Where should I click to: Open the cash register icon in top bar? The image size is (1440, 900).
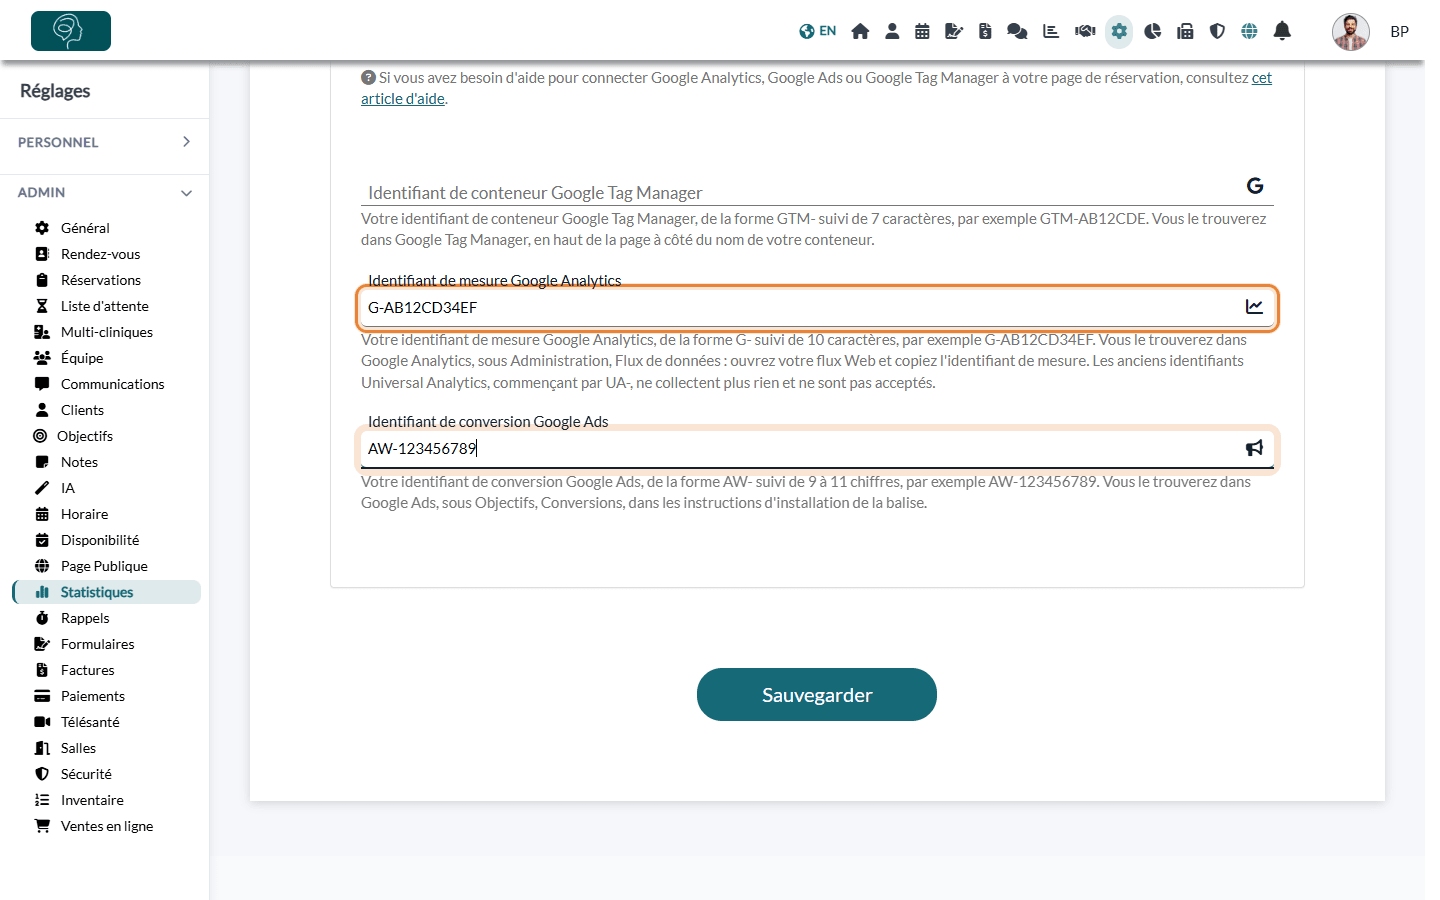[x=1185, y=31]
